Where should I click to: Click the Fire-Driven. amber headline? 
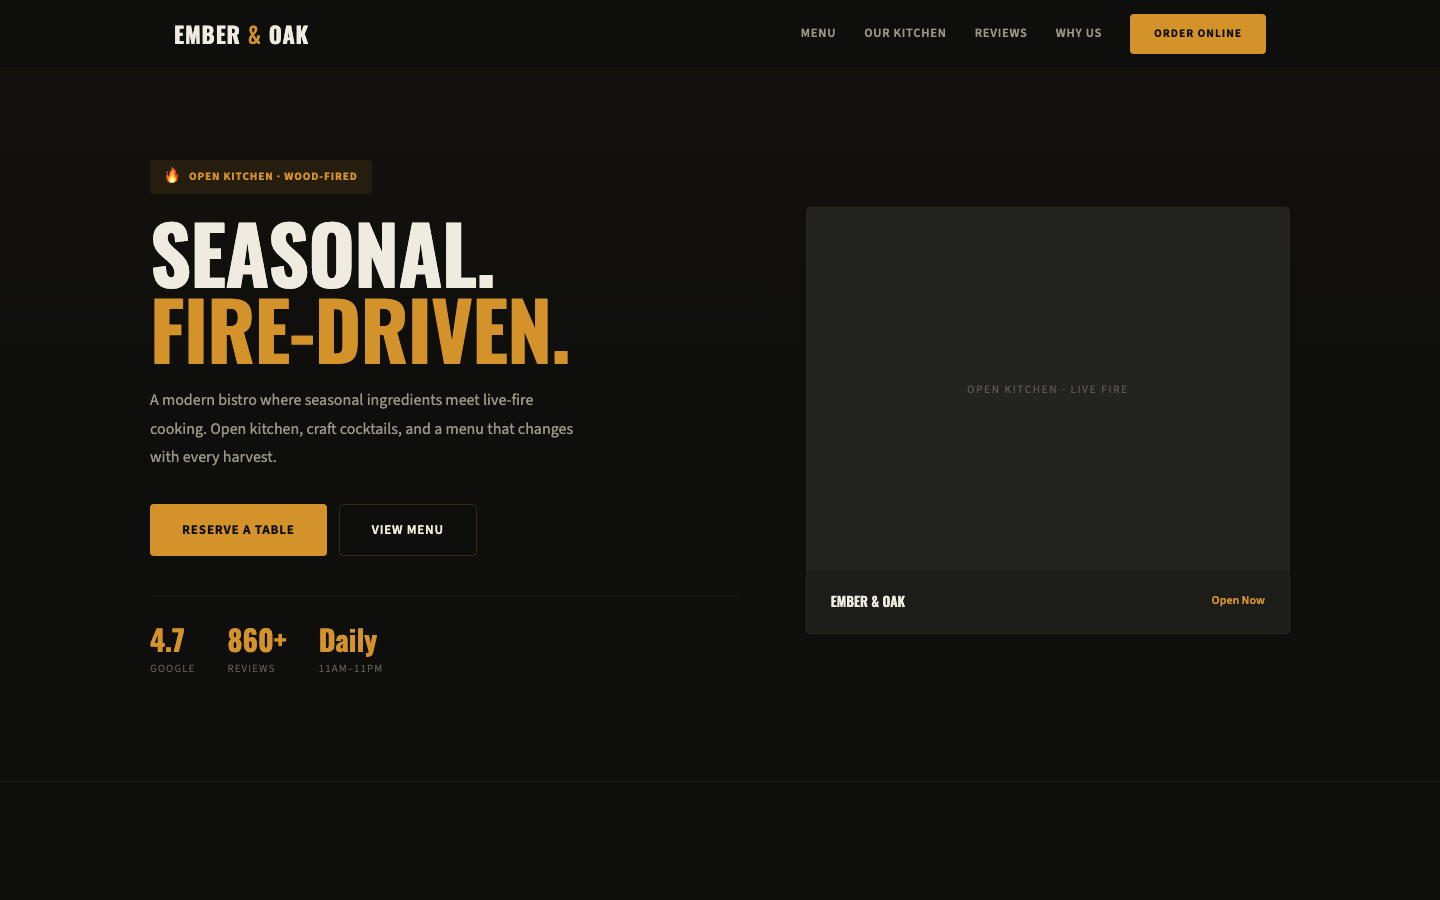360,331
